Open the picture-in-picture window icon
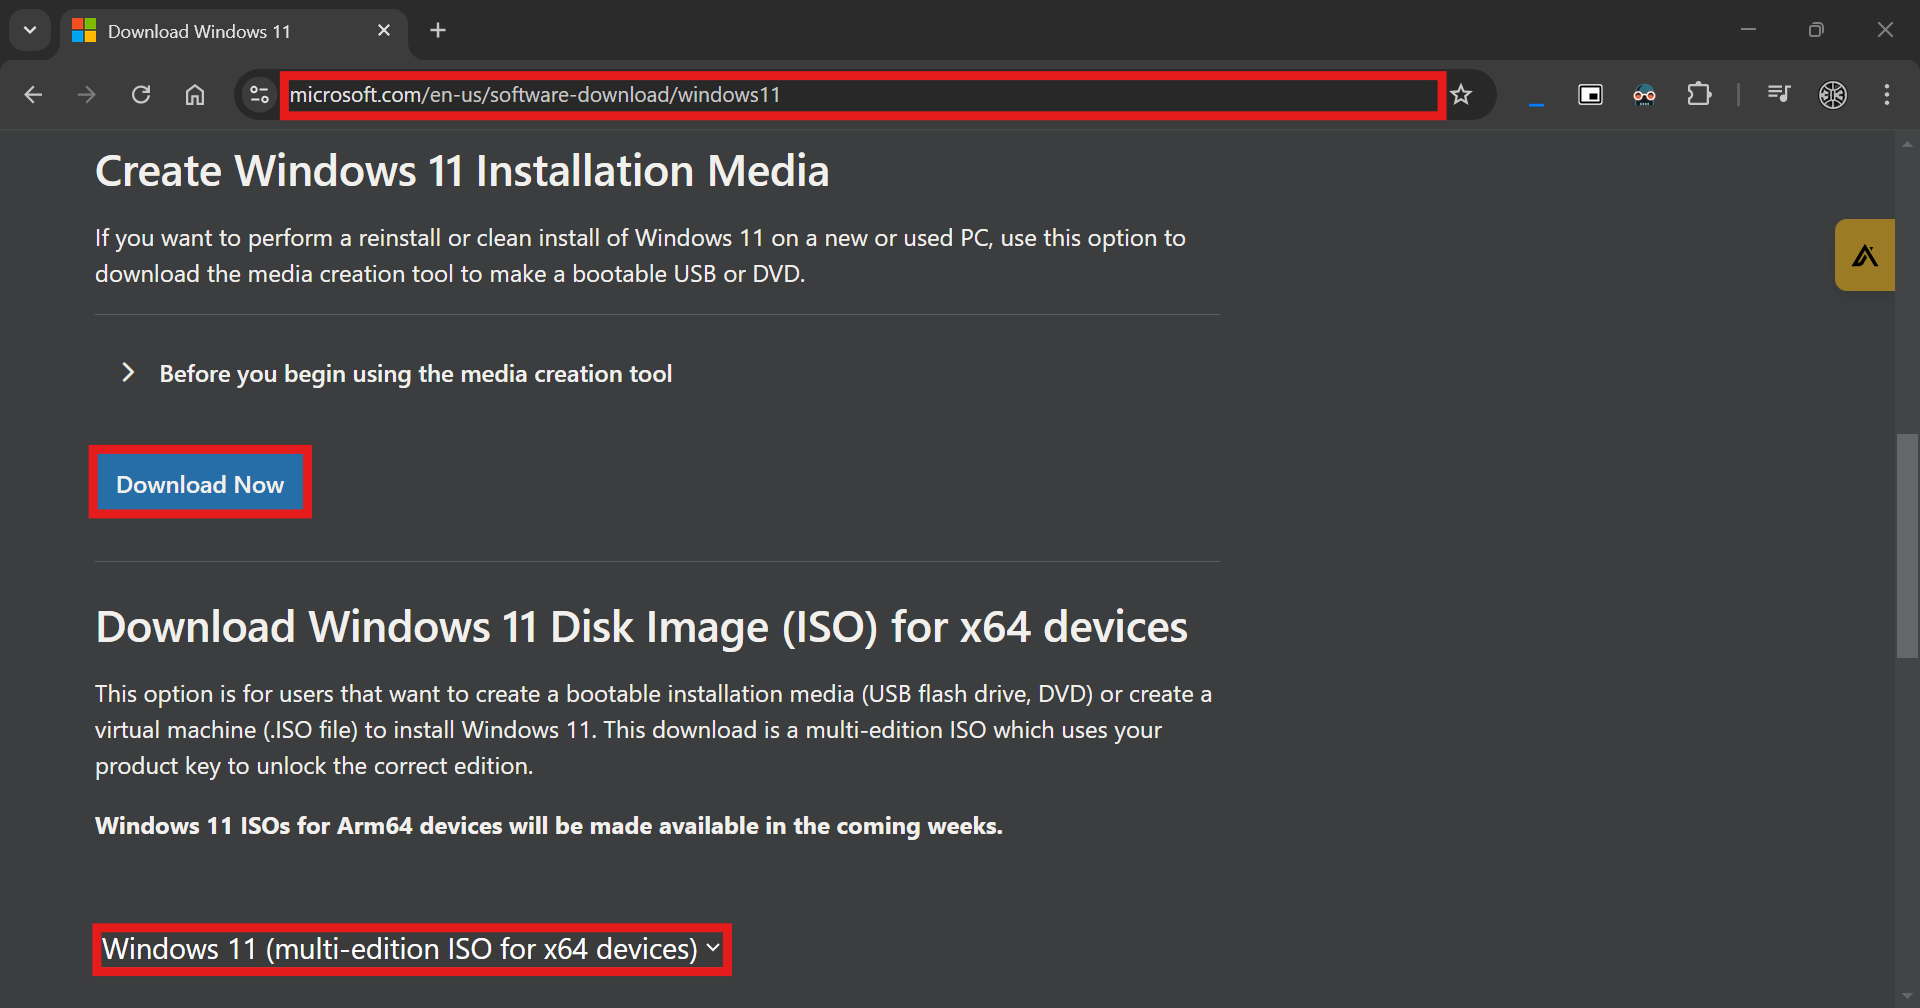This screenshot has height=1008, width=1920. 1590,95
